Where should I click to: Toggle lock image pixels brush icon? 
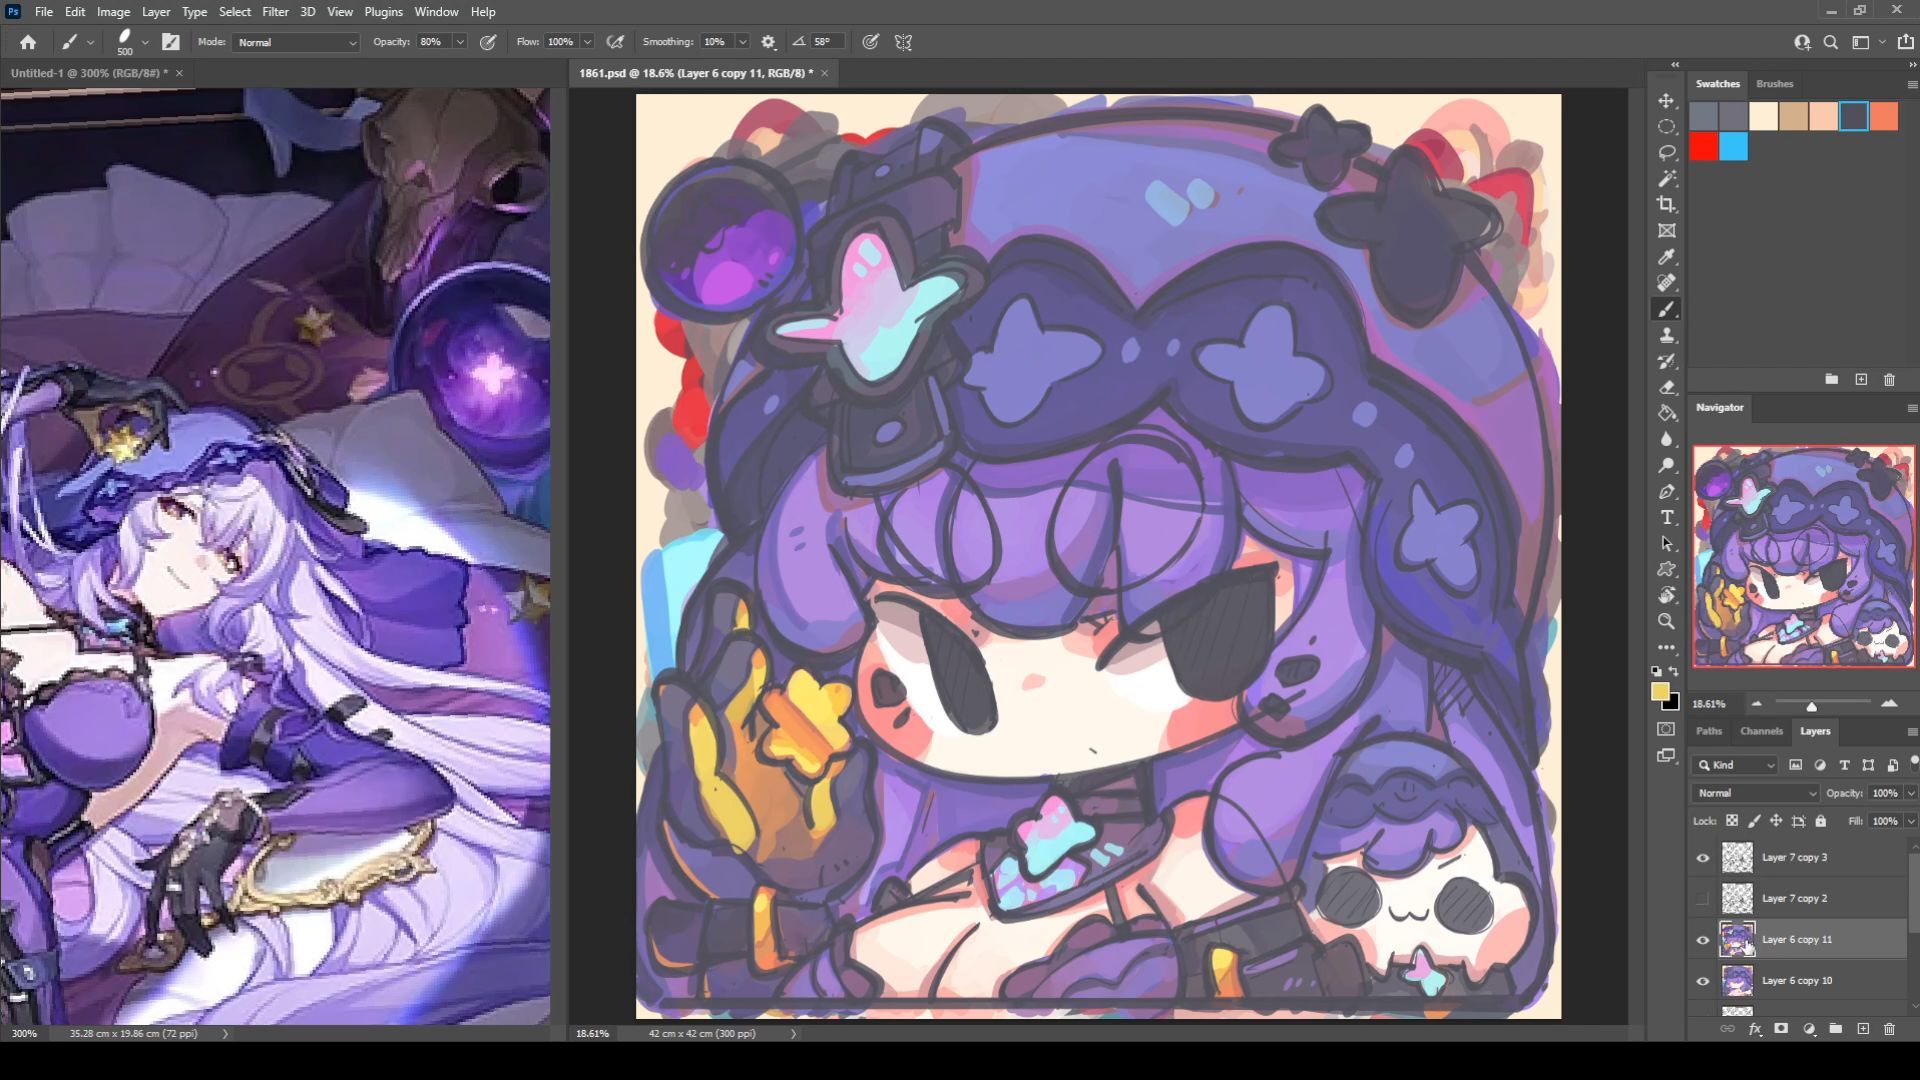(1754, 821)
